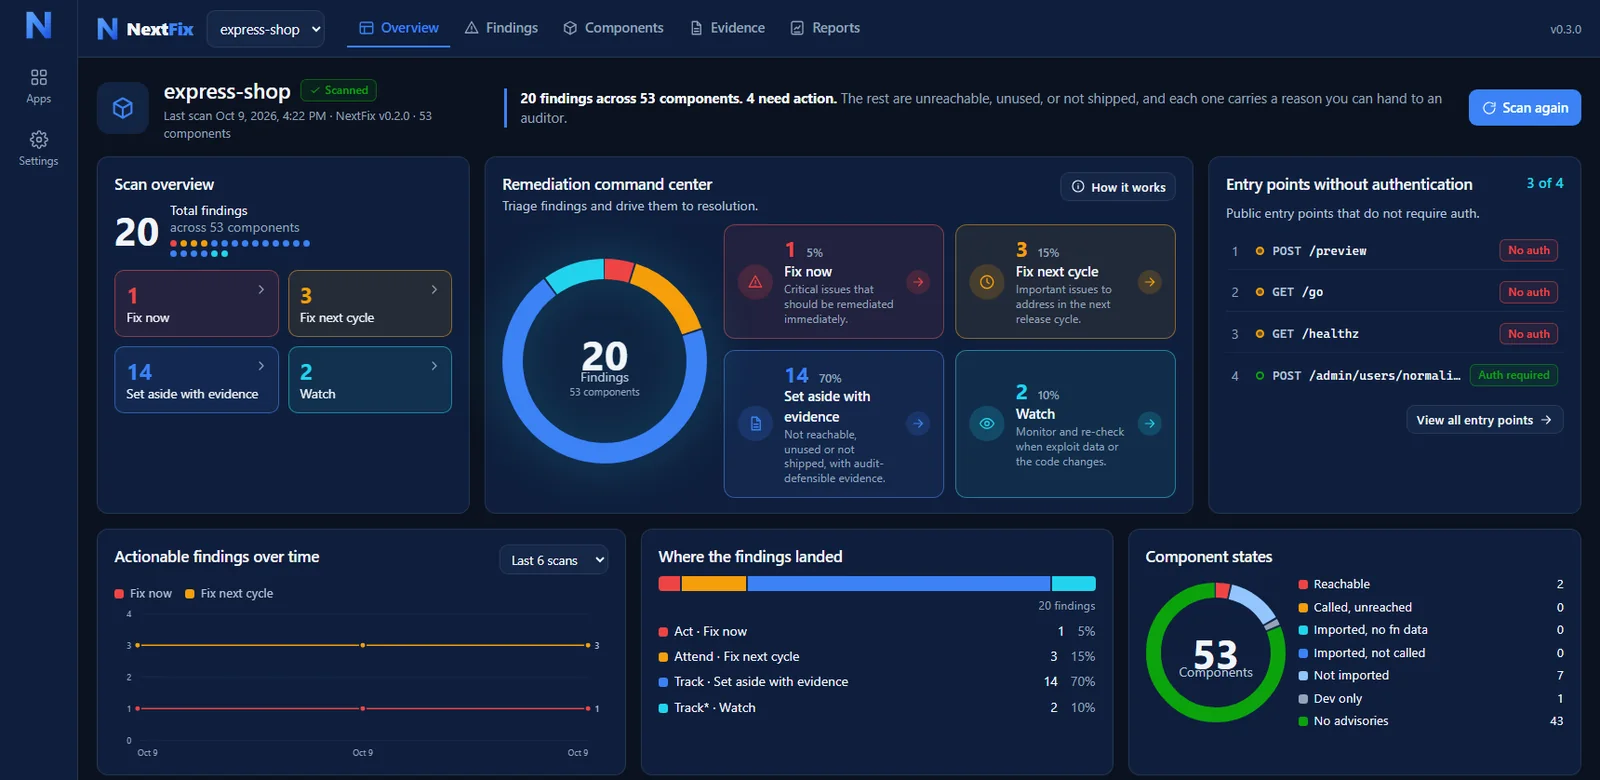Click the arrow on Fix next cycle 15% card
The width and height of the screenshot is (1600, 780).
1150,282
